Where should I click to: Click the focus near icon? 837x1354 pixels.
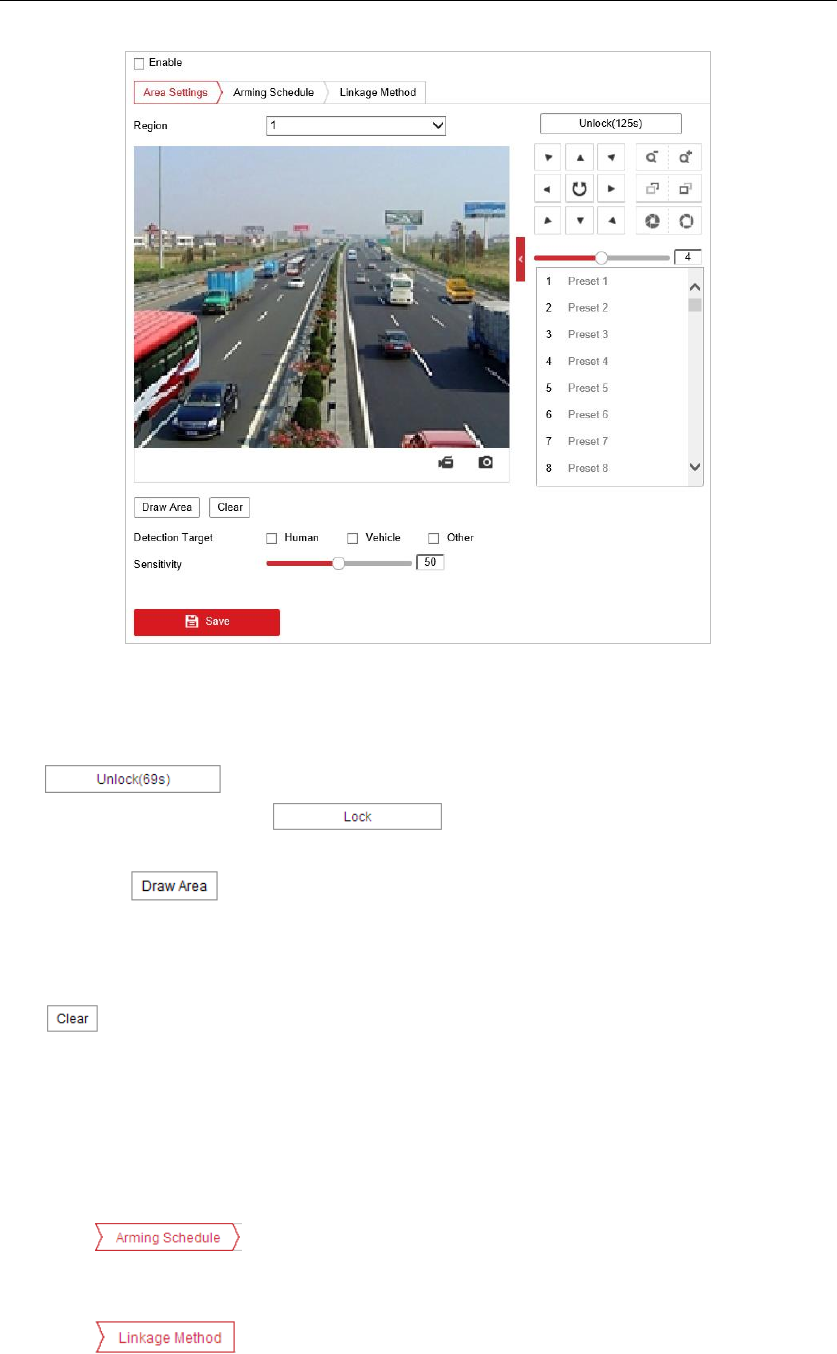point(651,188)
